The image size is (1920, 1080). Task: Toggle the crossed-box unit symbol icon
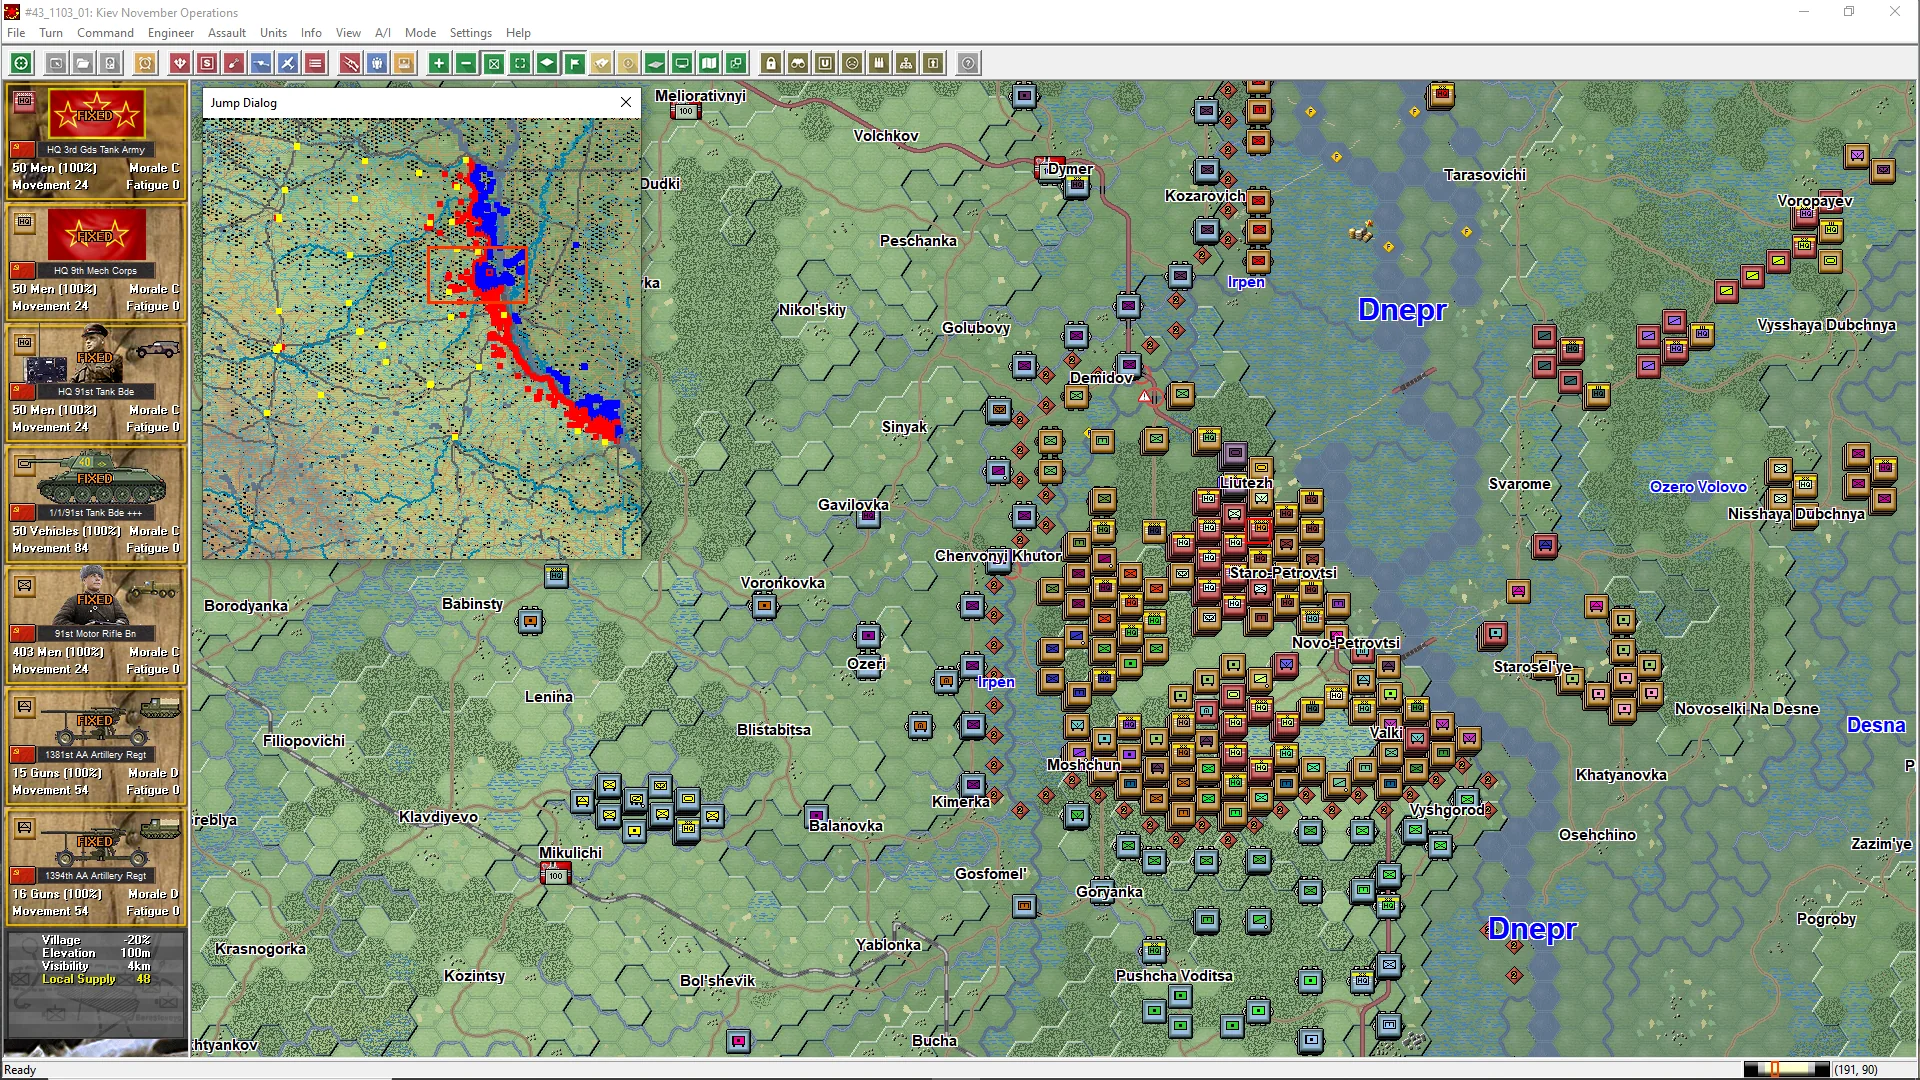coord(493,63)
